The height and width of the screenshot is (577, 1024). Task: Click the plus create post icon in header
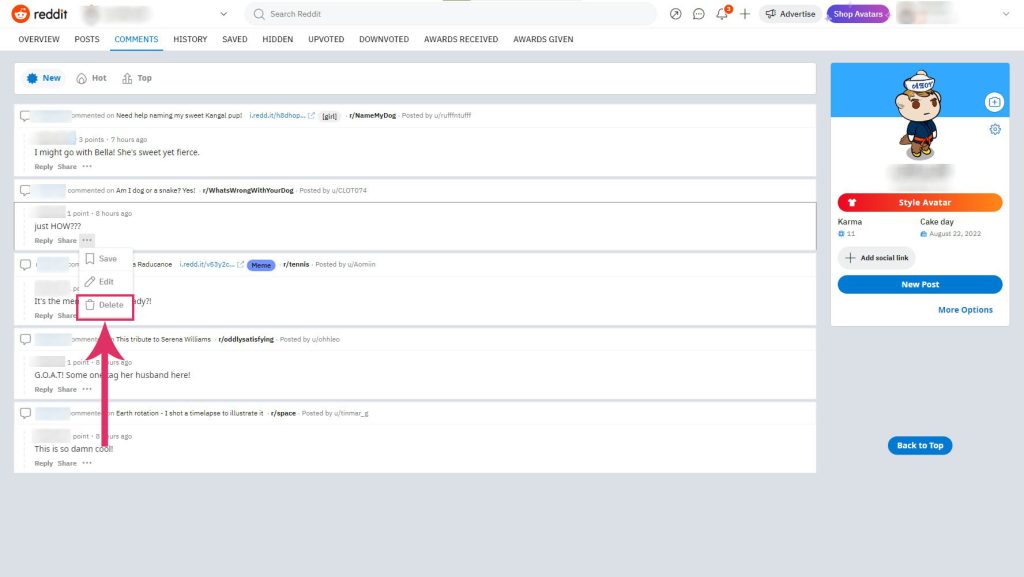pos(744,14)
